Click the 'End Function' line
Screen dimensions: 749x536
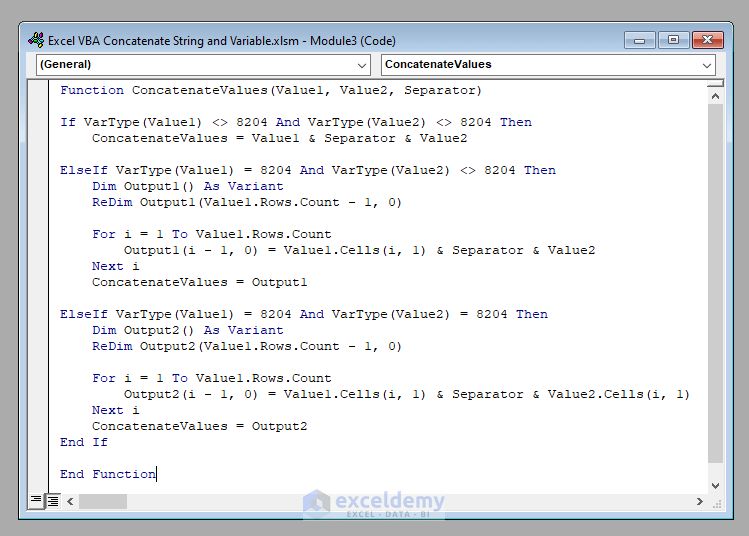pos(108,474)
